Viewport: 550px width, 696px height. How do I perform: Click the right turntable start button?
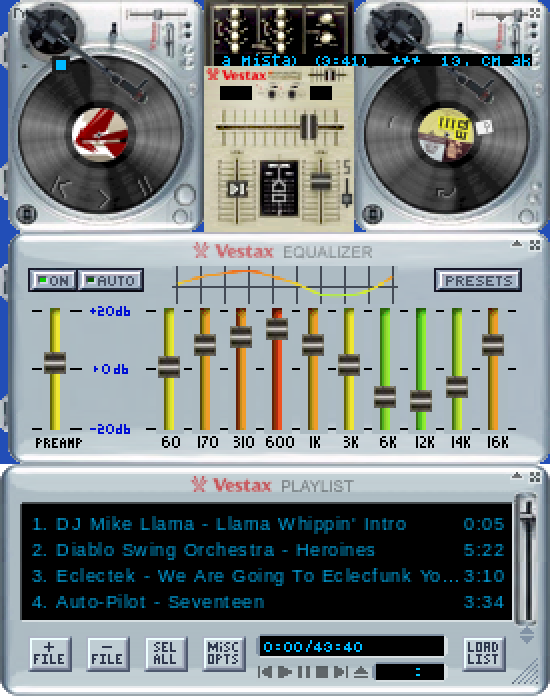coord(372,214)
